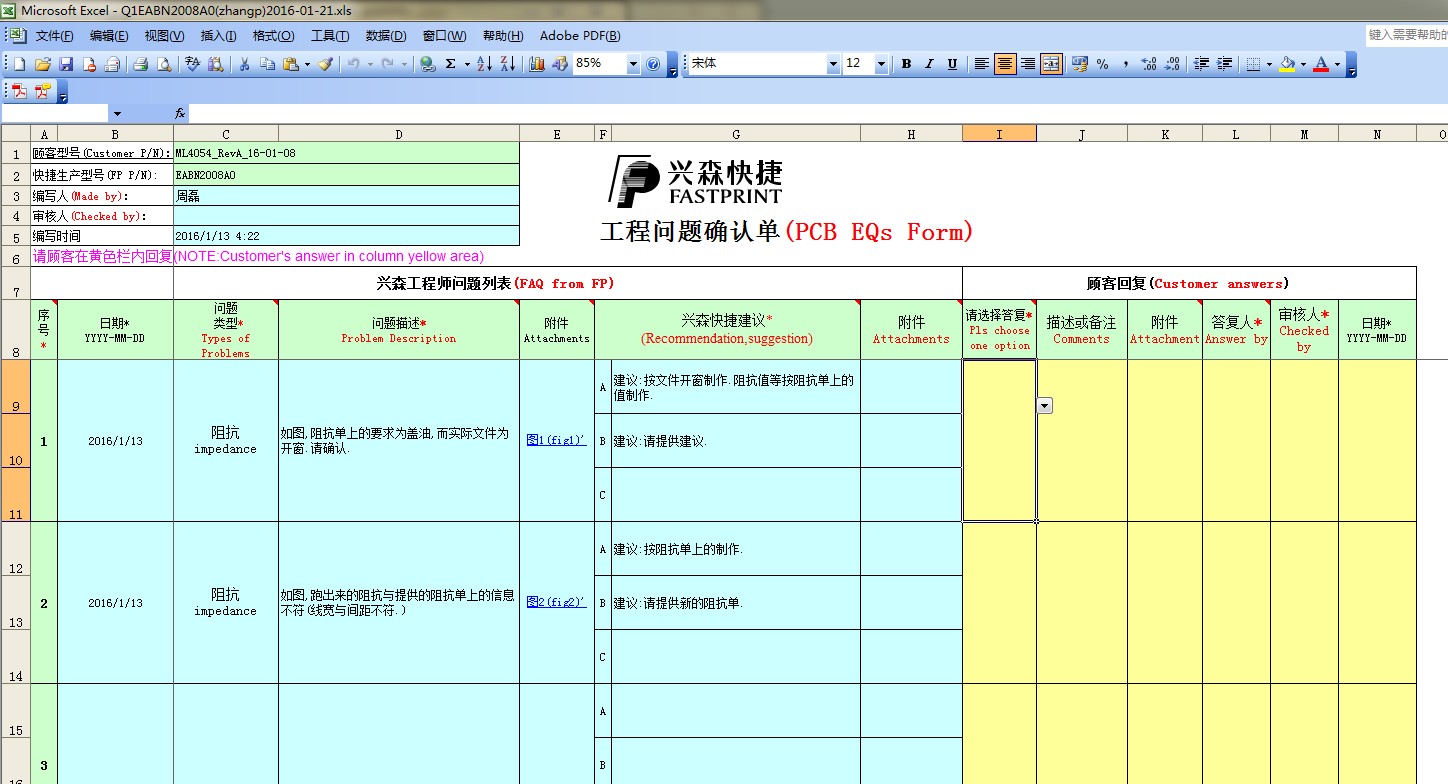Click the Select All corner button
Screen dimensions: 1448x784
coord(15,134)
